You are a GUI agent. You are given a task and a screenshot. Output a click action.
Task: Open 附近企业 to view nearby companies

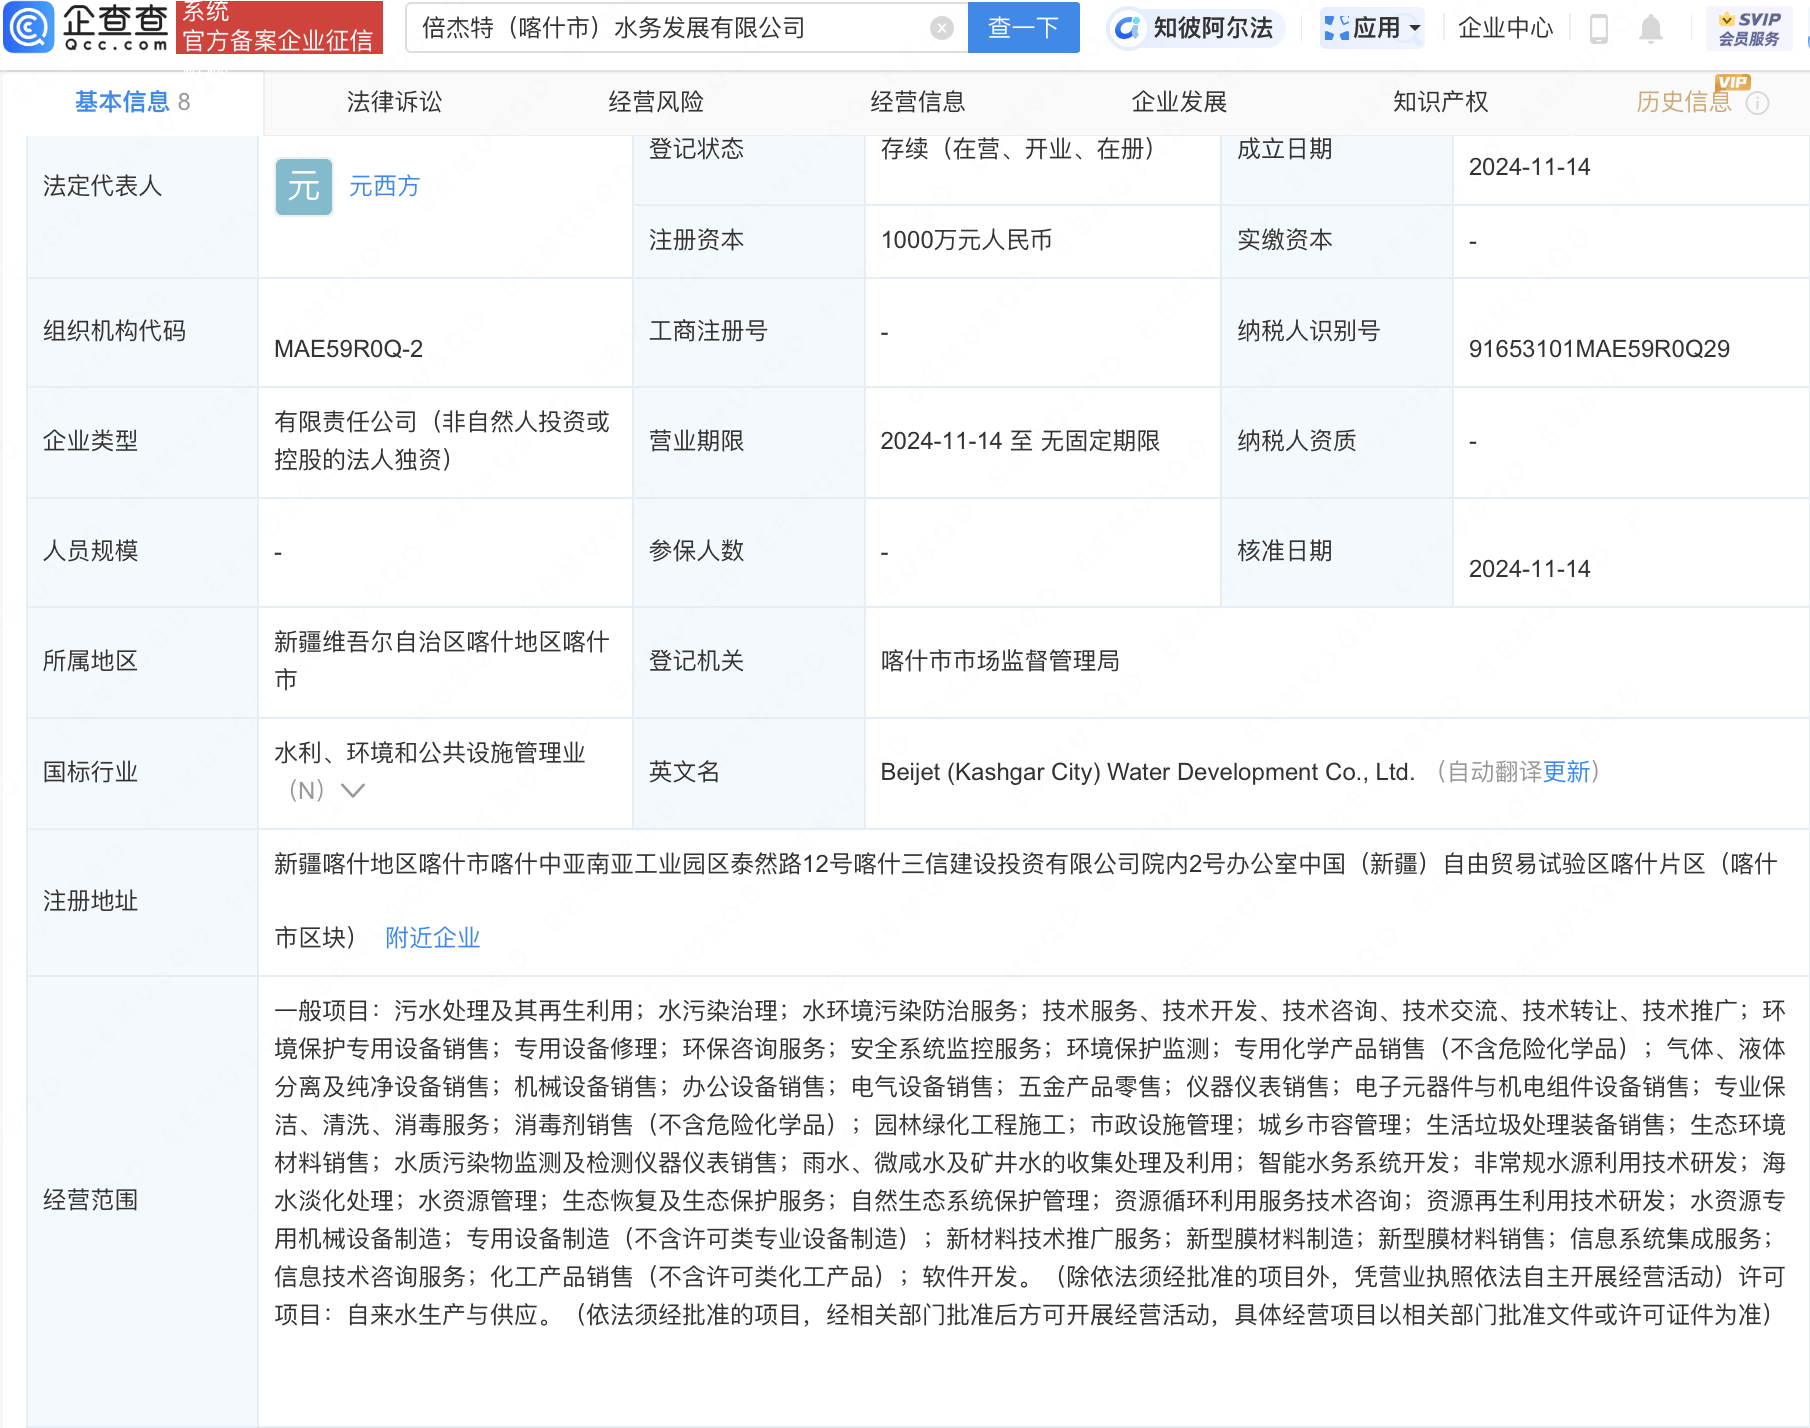[431, 937]
